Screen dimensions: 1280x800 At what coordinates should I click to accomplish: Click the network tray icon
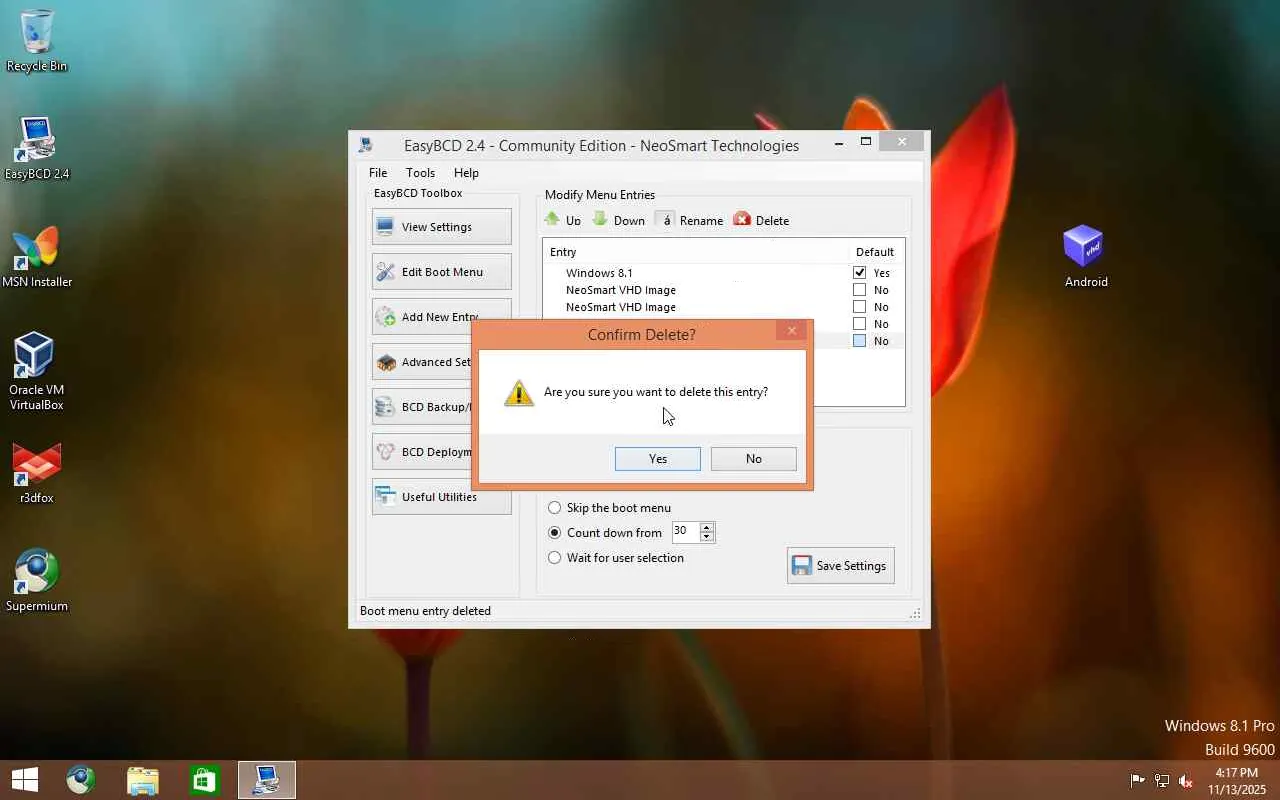[x=1162, y=780]
